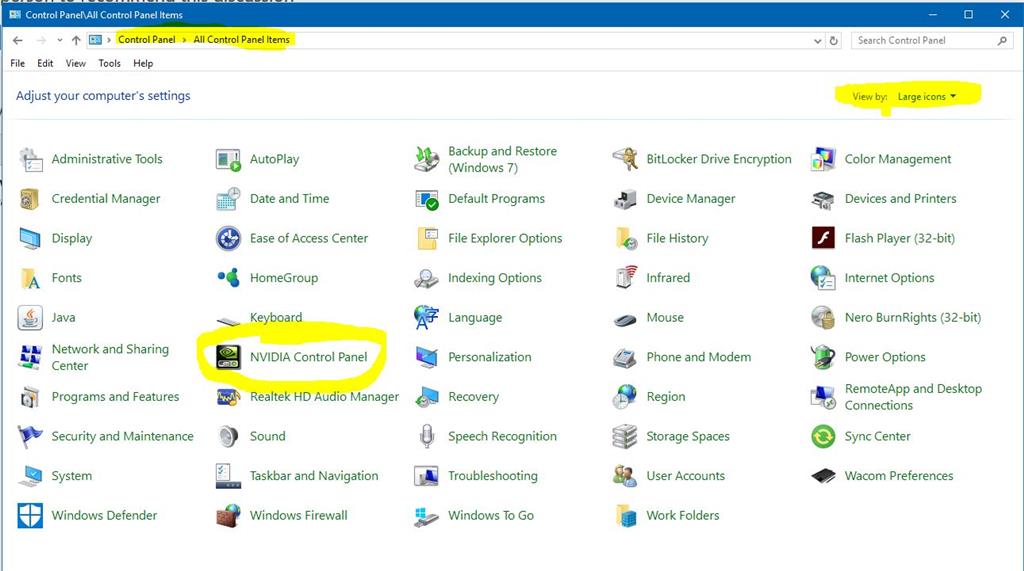
Task: Click the Storage Spaces icon
Action: coord(625,436)
